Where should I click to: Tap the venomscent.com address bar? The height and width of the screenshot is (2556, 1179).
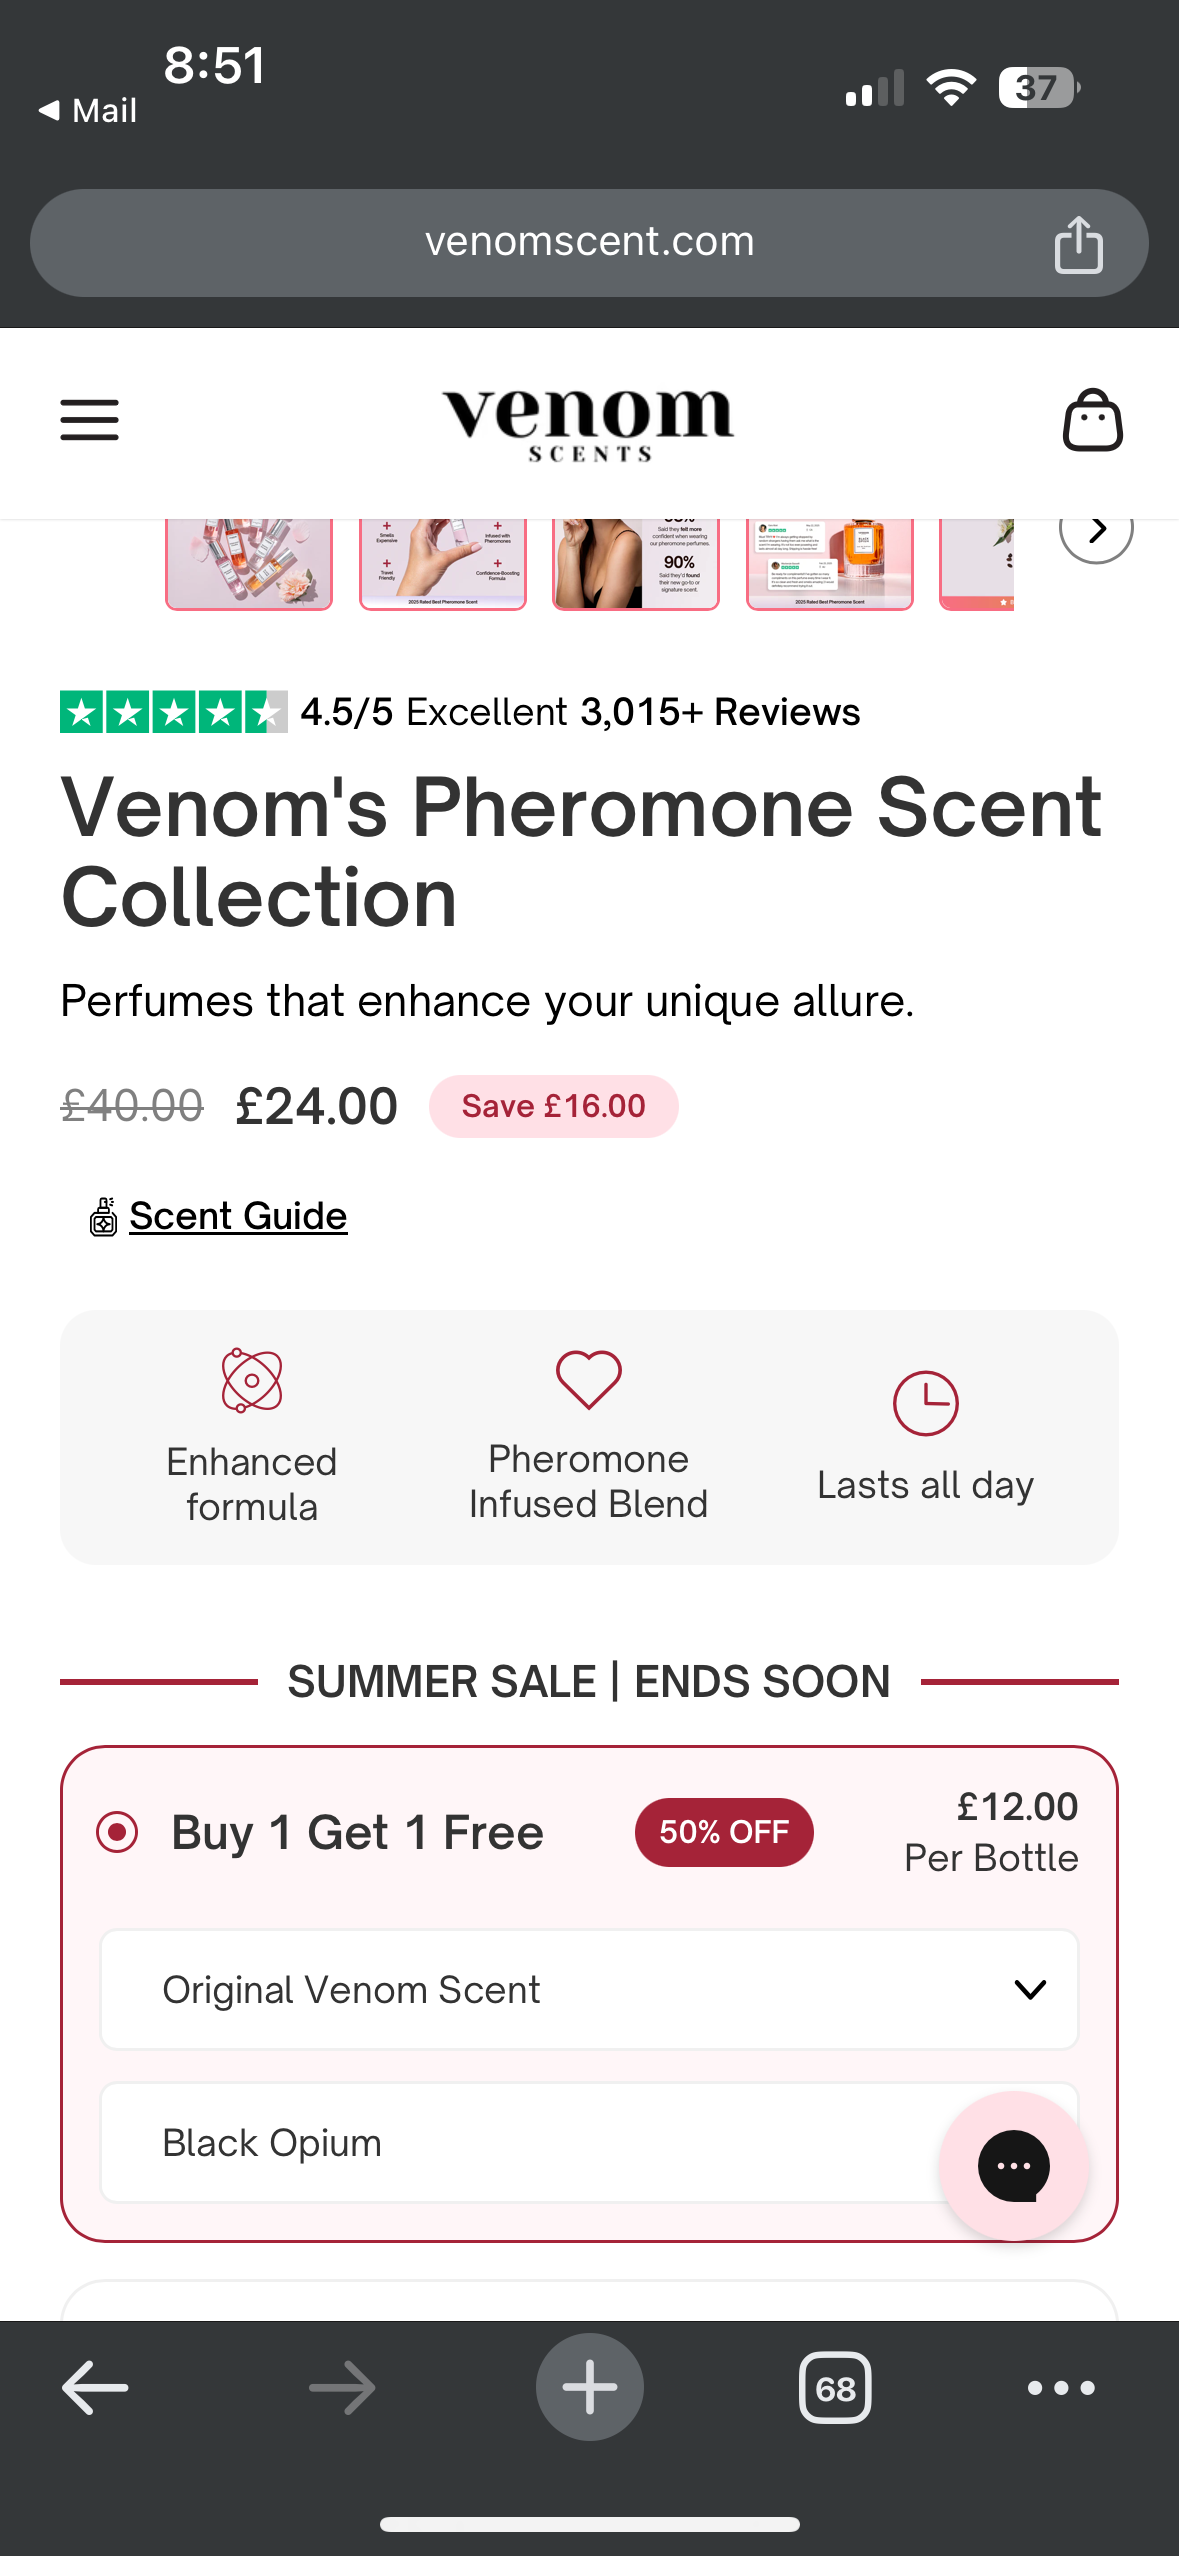[x=589, y=242]
